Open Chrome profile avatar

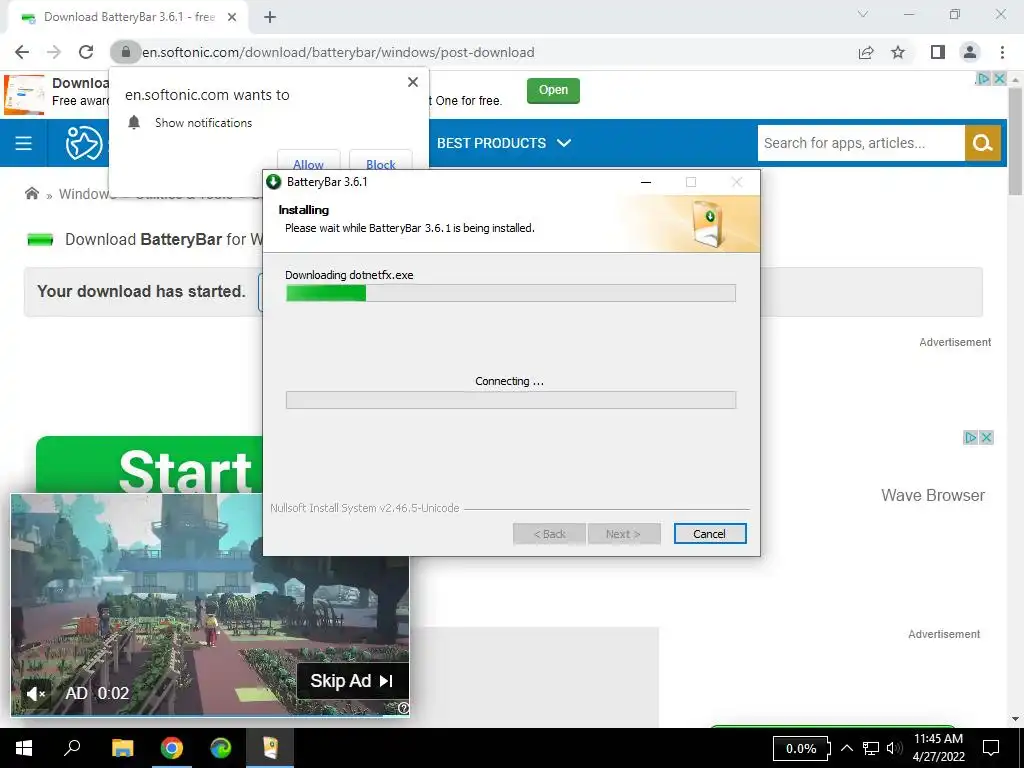pos(970,52)
